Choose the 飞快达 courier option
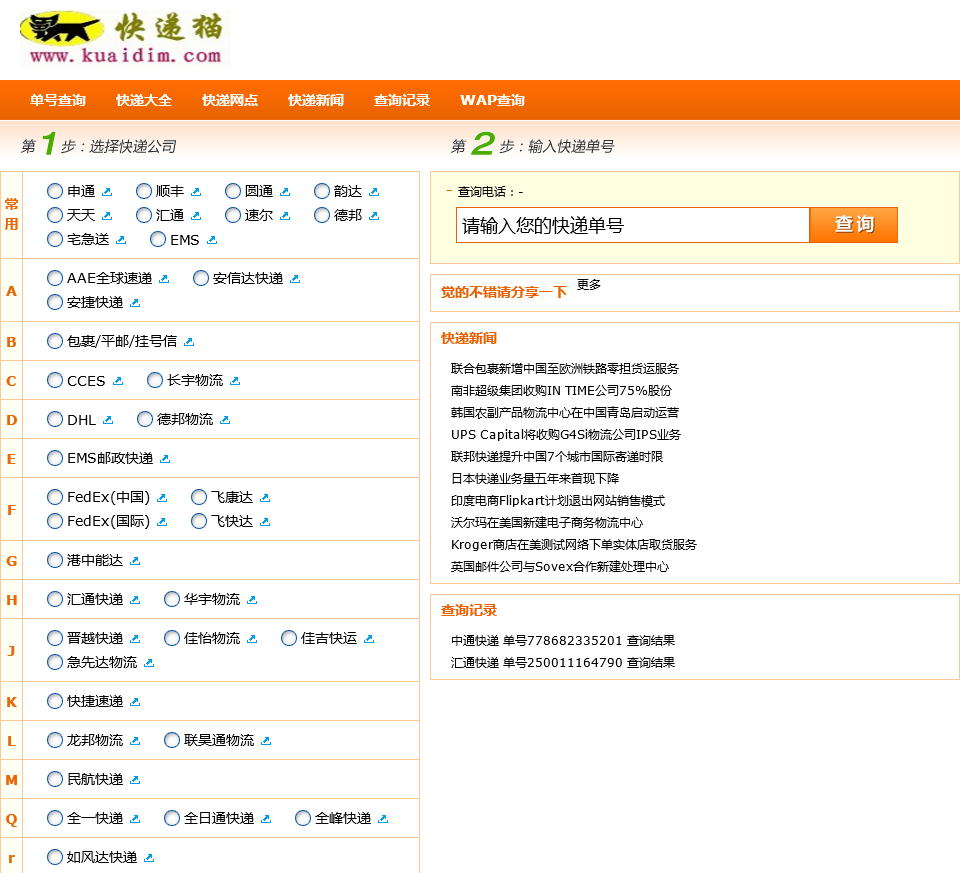 pyautogui.click(x=199, y=521)
